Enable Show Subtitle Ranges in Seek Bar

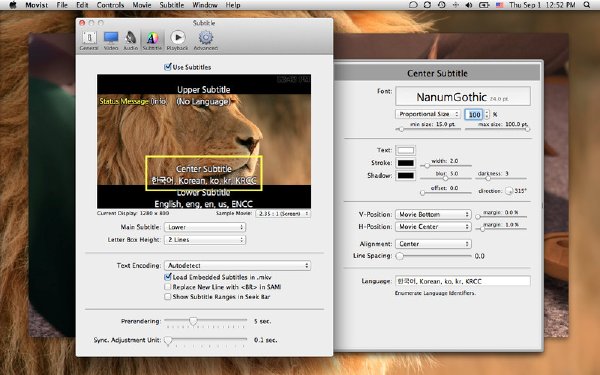point(168,297)
